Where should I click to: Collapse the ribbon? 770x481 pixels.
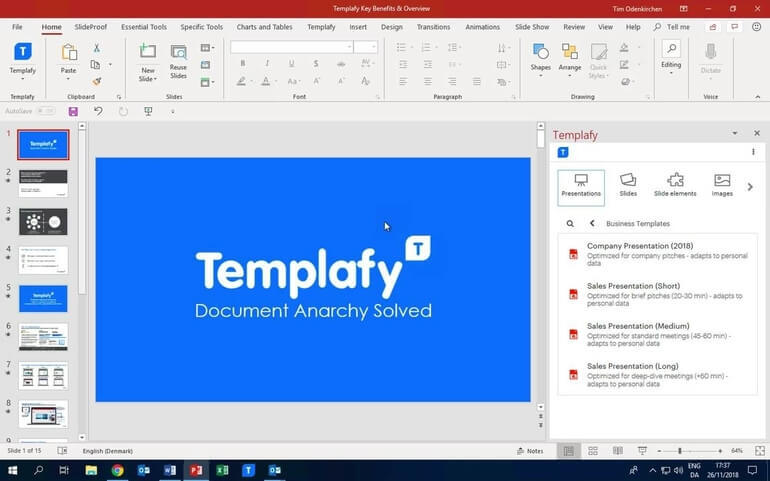(x=758, y=97)
